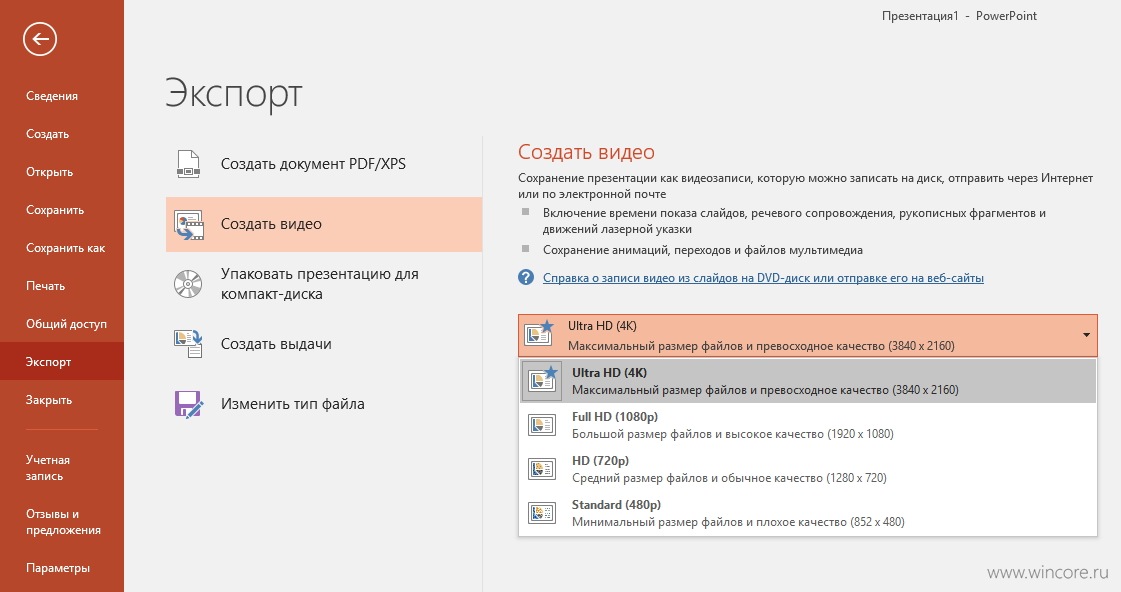Click the Full HD (1080p) item icon

tap(542, 425)
